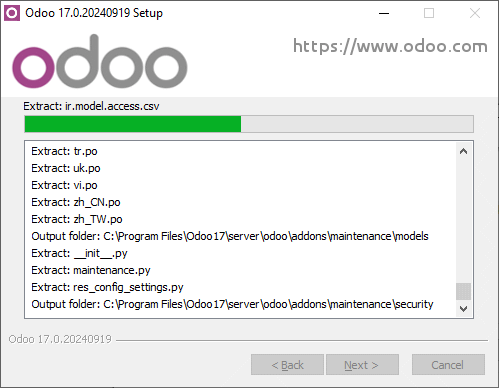Viewport: 499px width, 388px height.
Task: Select the 'Extract: maintenance.py' log line
Action: point(91,270)
